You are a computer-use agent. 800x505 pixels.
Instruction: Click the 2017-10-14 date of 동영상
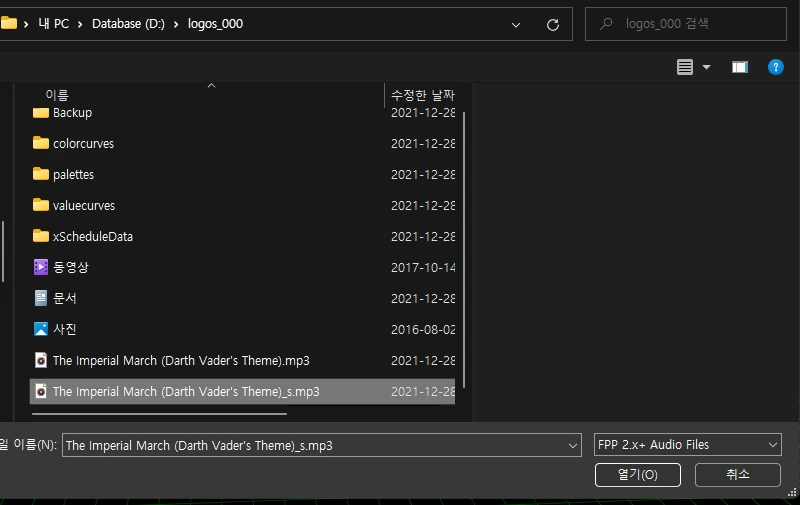(x=423, y=267)
